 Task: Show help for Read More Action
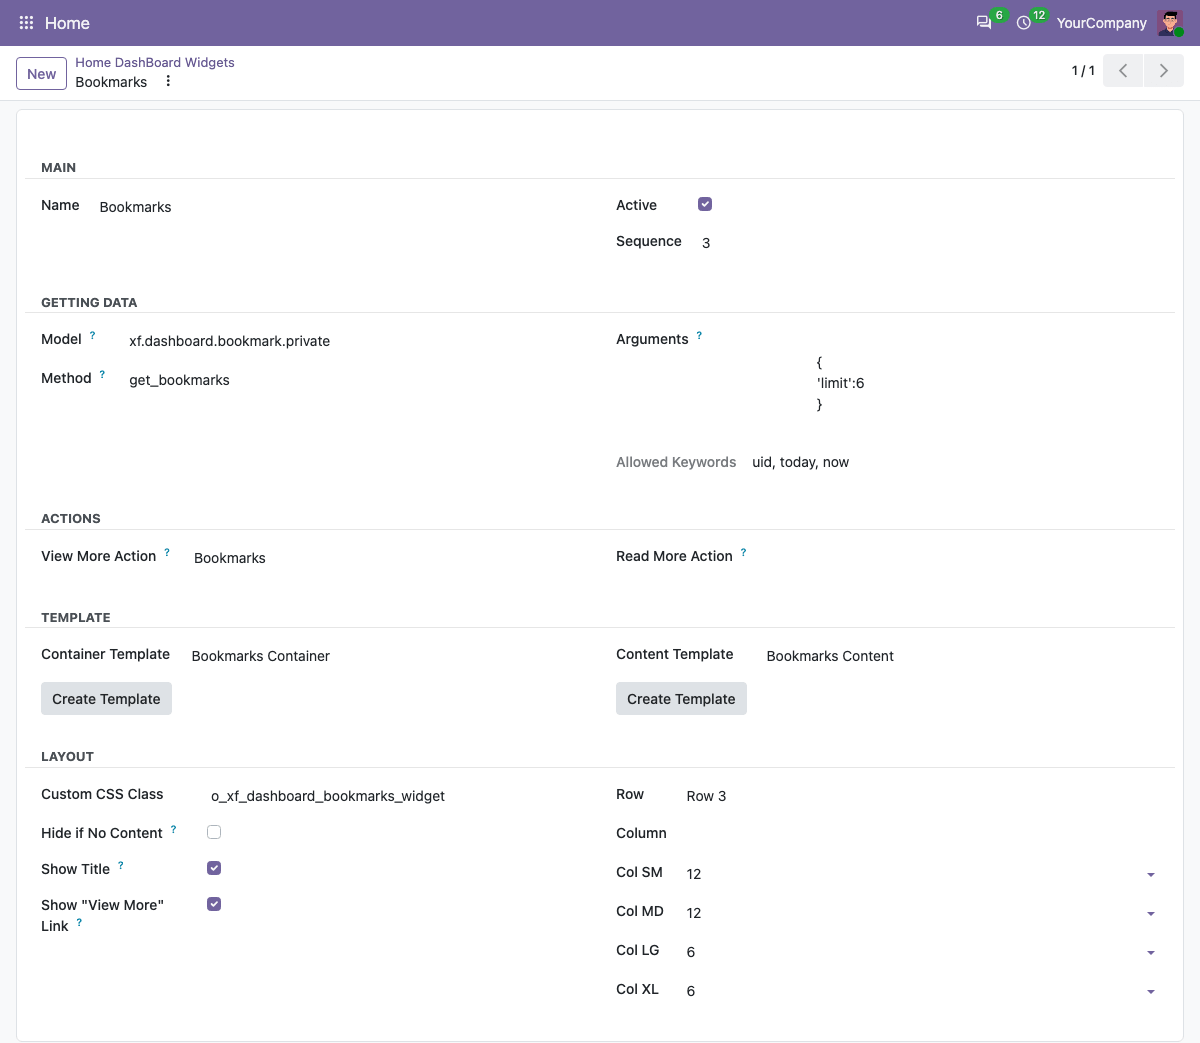(x=743, y=553)
